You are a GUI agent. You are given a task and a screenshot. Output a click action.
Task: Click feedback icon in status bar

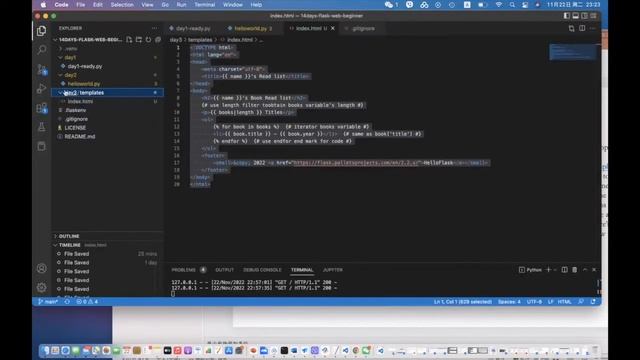coord(581,302)
